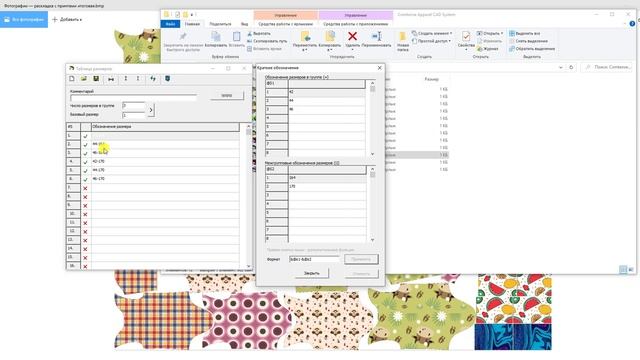Click the greyed button below Применить in the dialog
This screenshot has height=360, width=640.
361,273
